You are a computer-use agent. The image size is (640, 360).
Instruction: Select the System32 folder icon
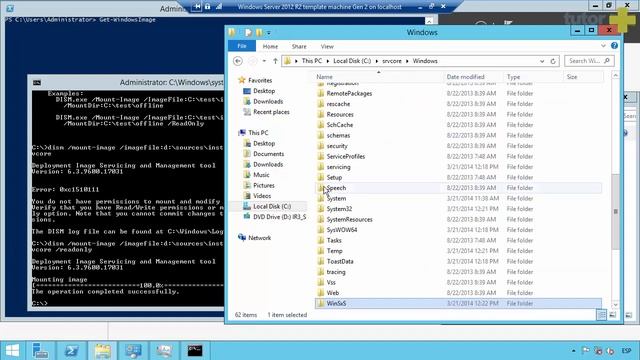click(x=321, y=209)
